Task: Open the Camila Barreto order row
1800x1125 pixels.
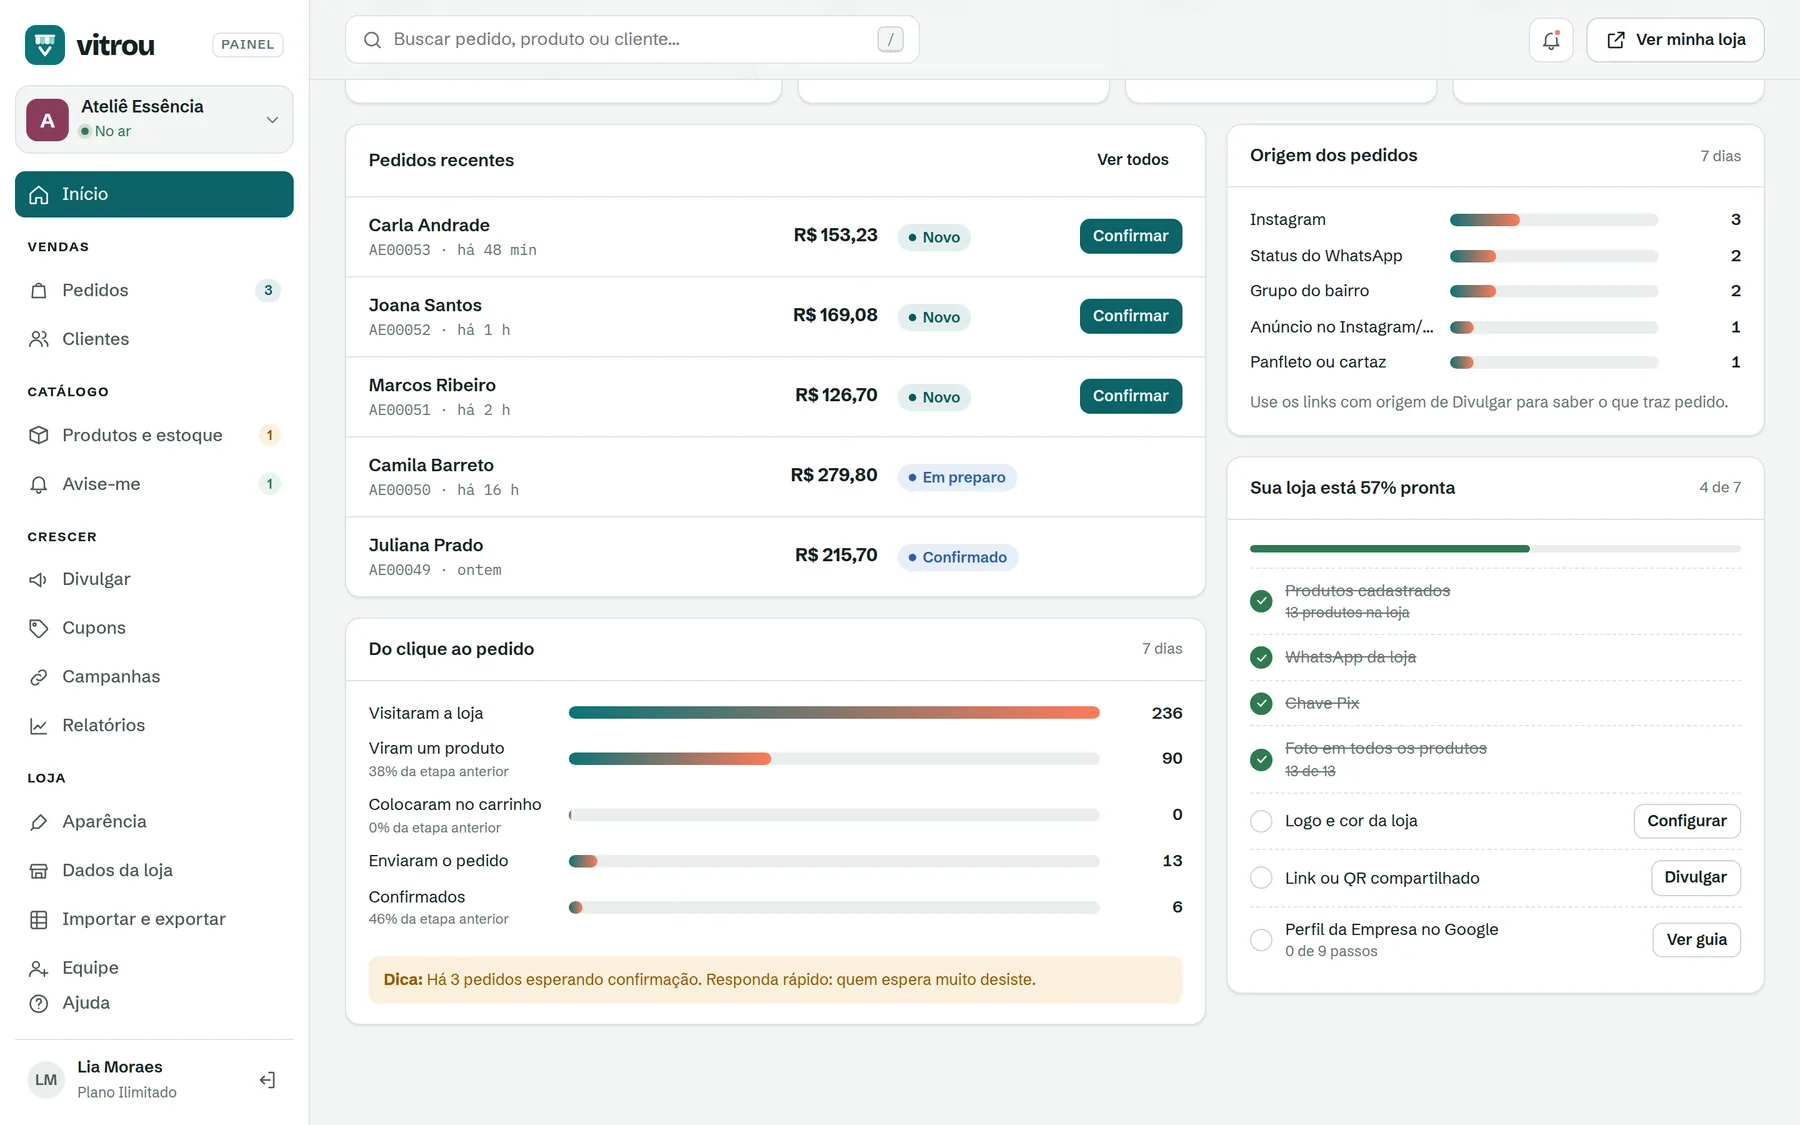Action: point(775,477)
